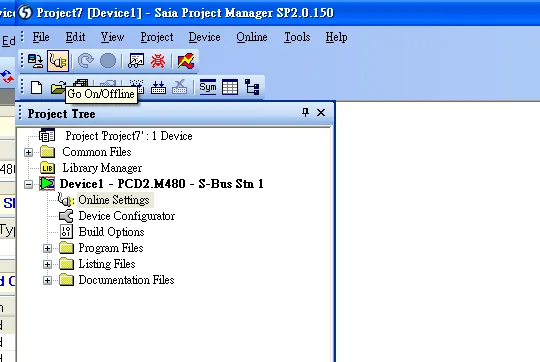
Task: Select Documentation Files in the tree
Action: click(x=126, y=280)
